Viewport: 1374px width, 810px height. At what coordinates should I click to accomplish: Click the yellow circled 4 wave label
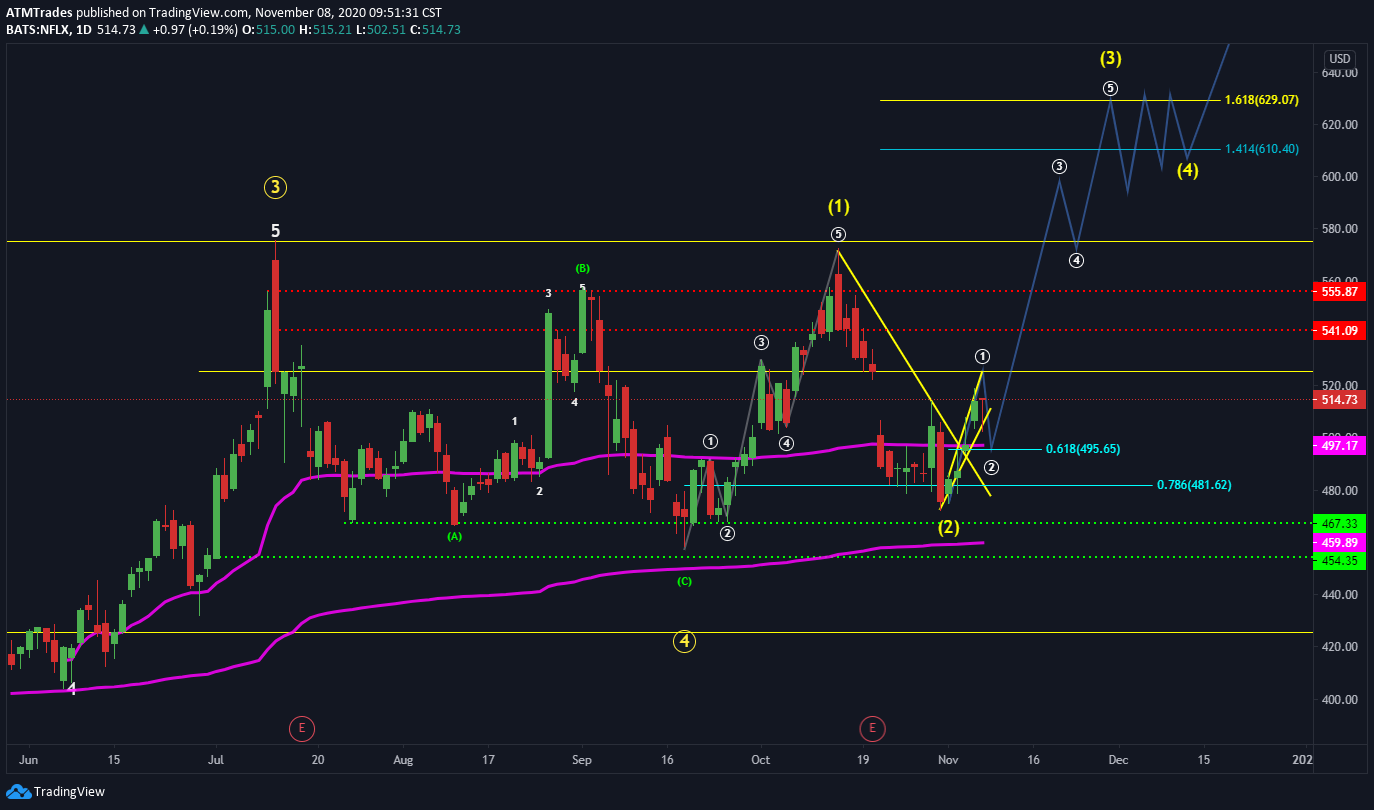684,641
